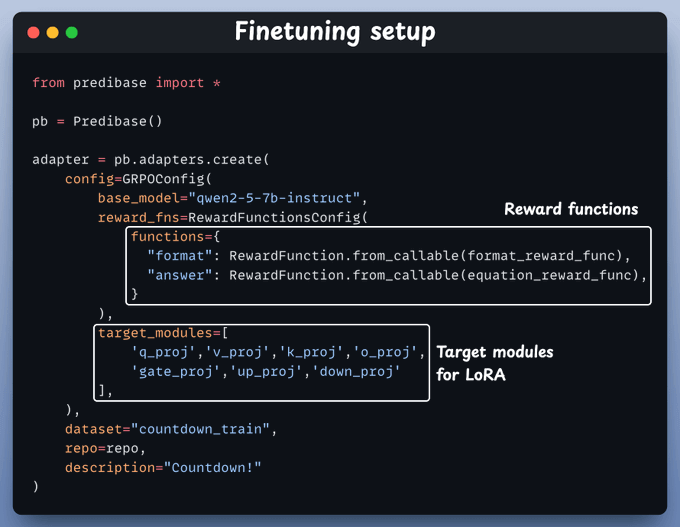
Task: Click the "answer" dictionary key
Action: 180,275
